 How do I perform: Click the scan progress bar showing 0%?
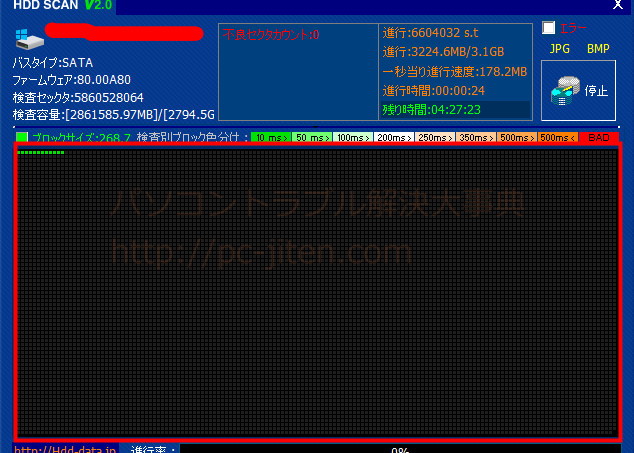coord(400,449)
